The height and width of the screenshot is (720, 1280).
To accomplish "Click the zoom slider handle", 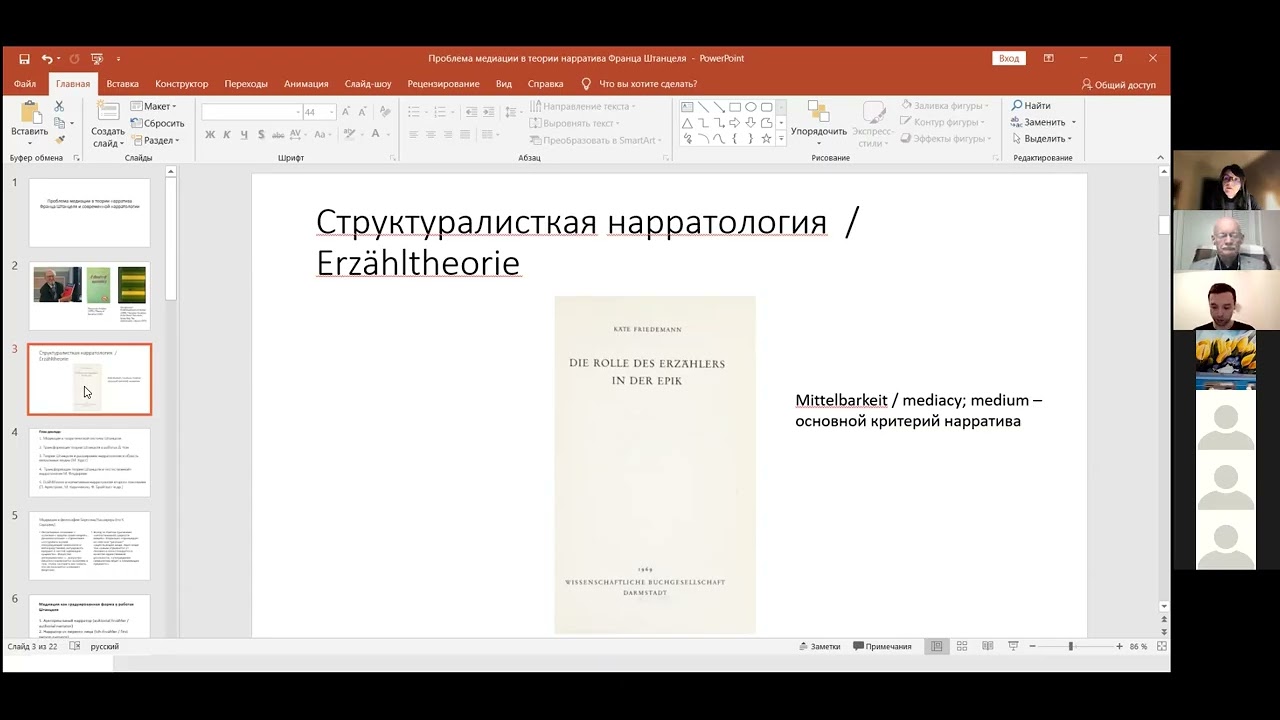I will pos(1070,647).
